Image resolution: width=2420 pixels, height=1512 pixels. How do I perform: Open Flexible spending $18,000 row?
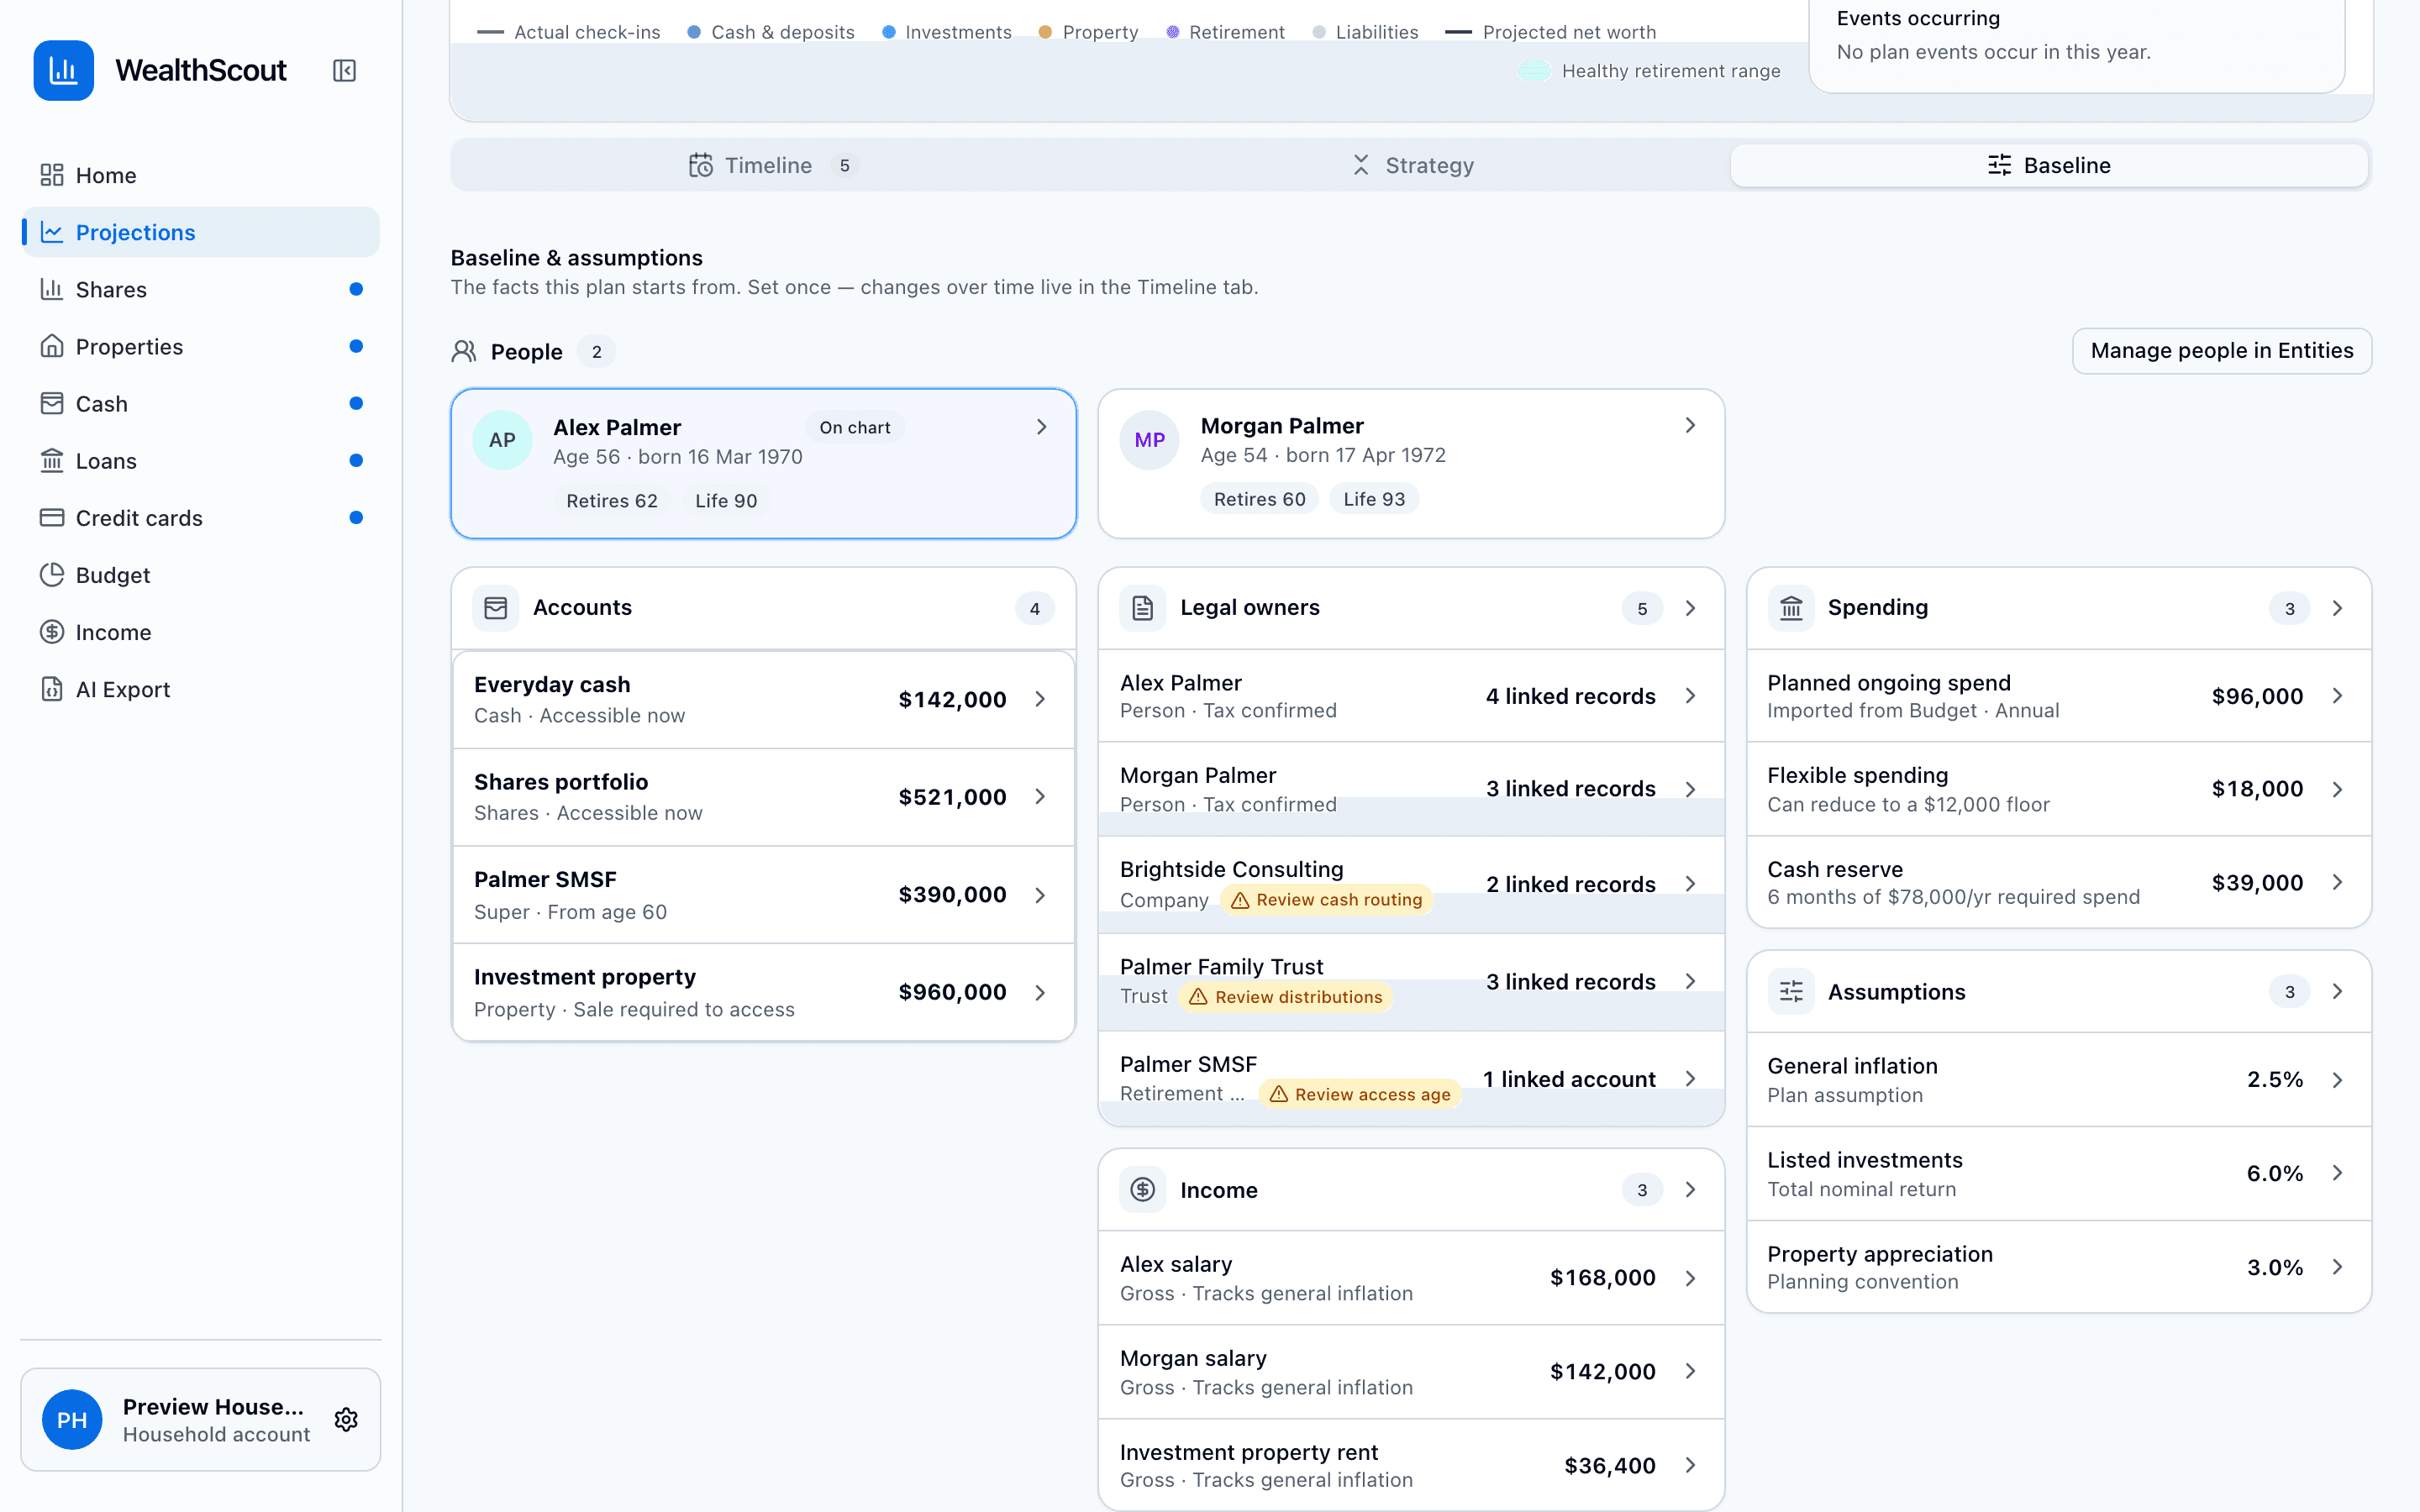tap(2059, 789)
